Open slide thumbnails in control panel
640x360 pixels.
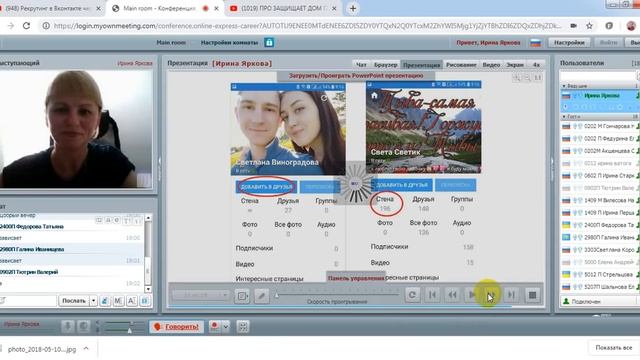(x=242, y=295)
